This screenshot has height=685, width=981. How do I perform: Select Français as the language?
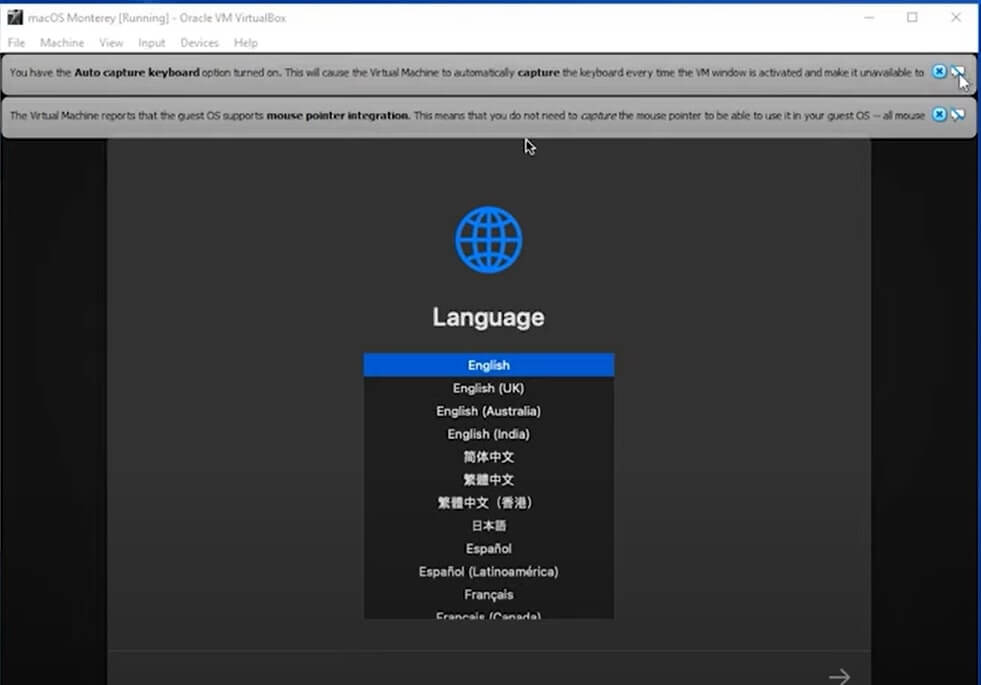(x=488, y=595)
